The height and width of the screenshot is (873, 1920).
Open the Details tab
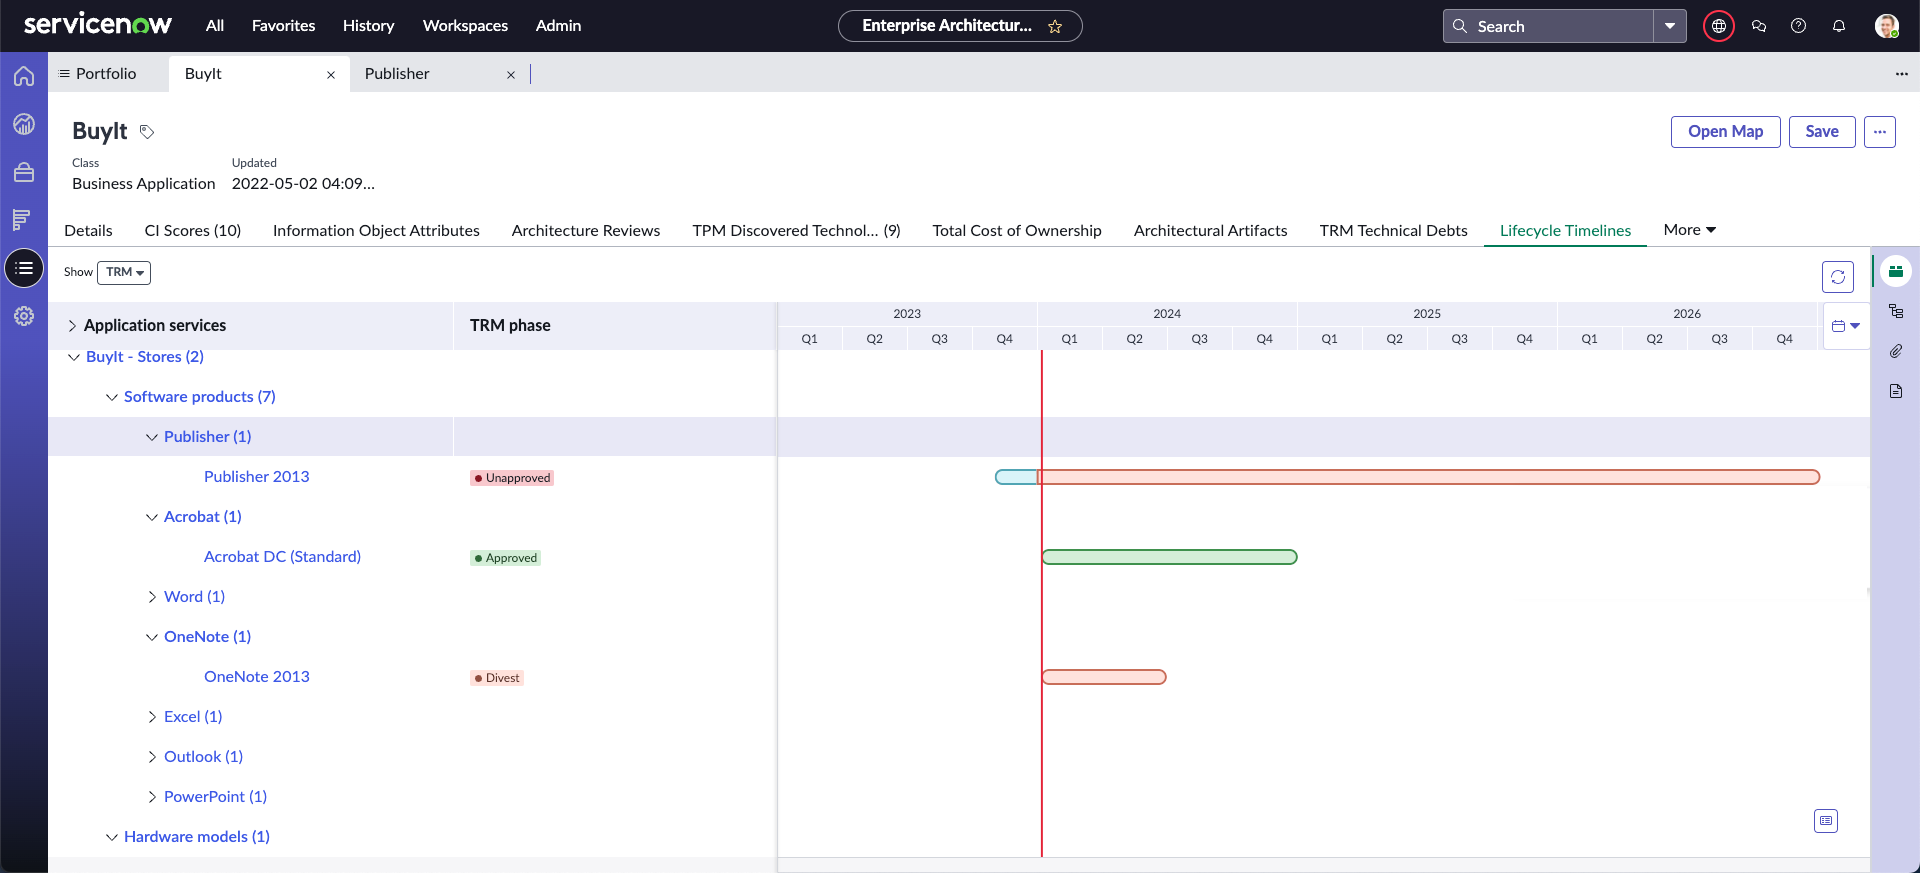88,231
